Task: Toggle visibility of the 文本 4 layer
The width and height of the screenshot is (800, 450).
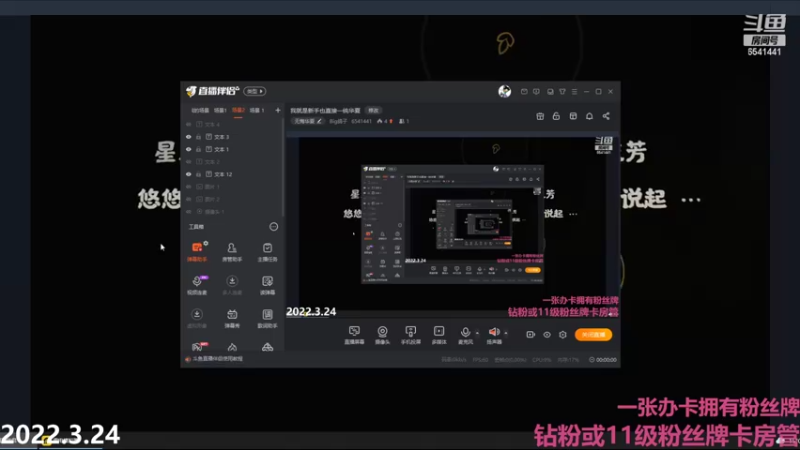Action: pos(188,124)
